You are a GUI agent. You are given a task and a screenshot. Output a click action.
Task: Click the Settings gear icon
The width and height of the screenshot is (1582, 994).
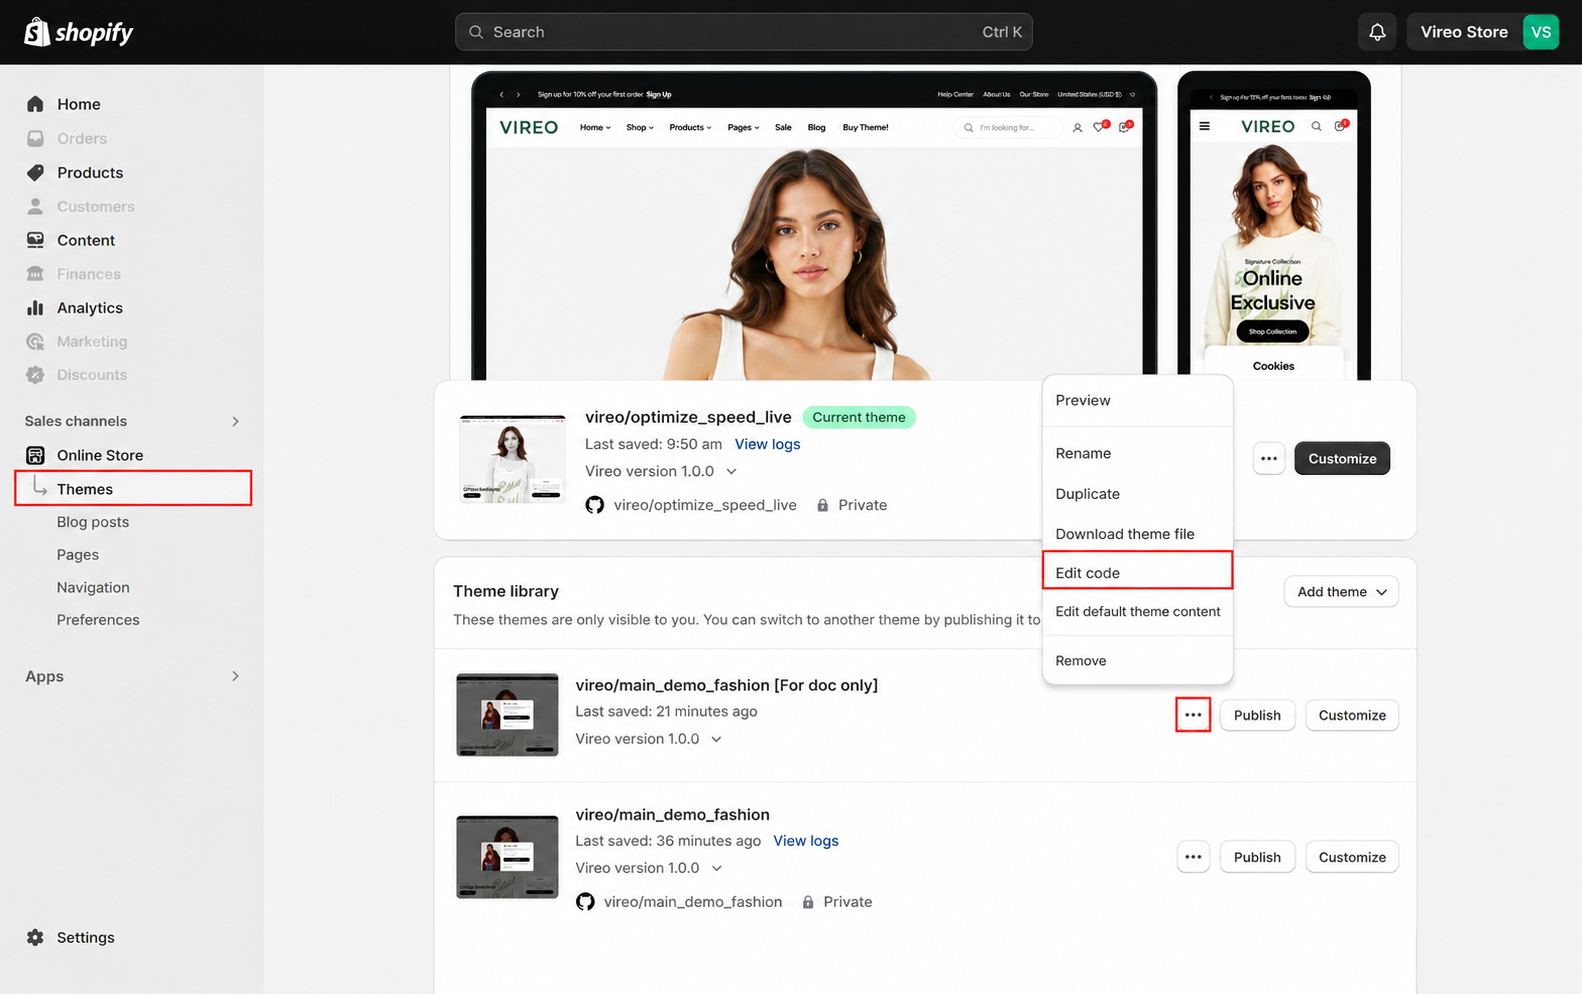click(x=35, y=937)
